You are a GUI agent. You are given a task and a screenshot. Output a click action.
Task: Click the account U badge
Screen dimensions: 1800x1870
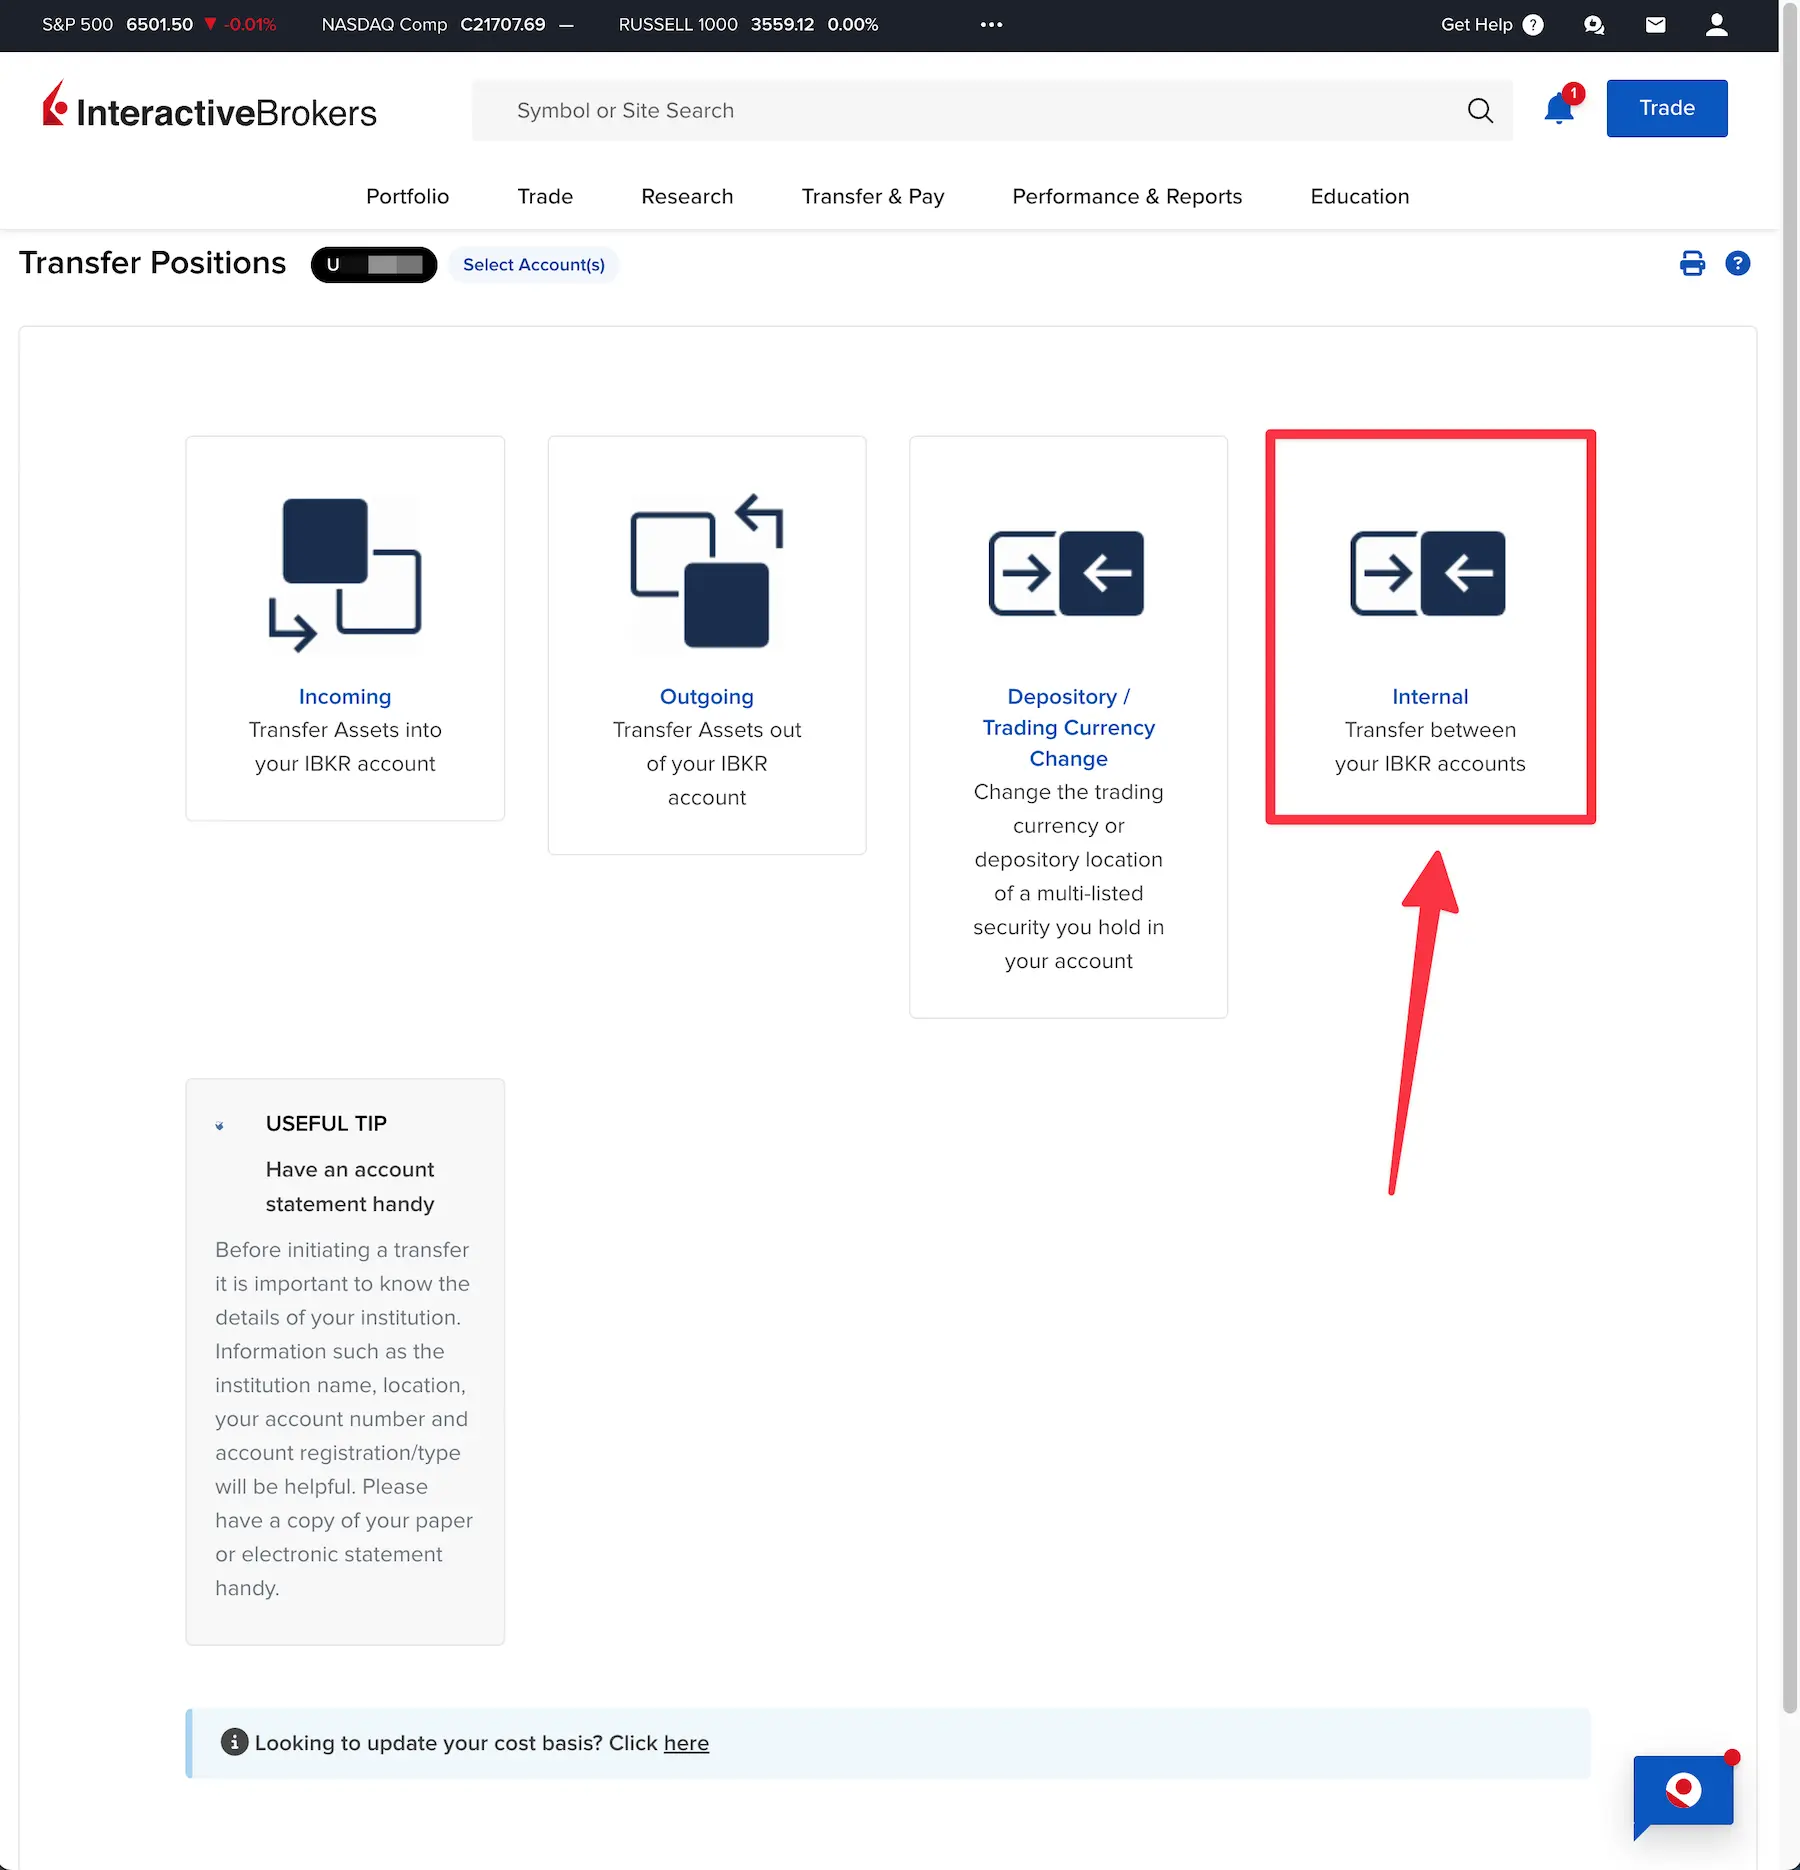(374, 265)
